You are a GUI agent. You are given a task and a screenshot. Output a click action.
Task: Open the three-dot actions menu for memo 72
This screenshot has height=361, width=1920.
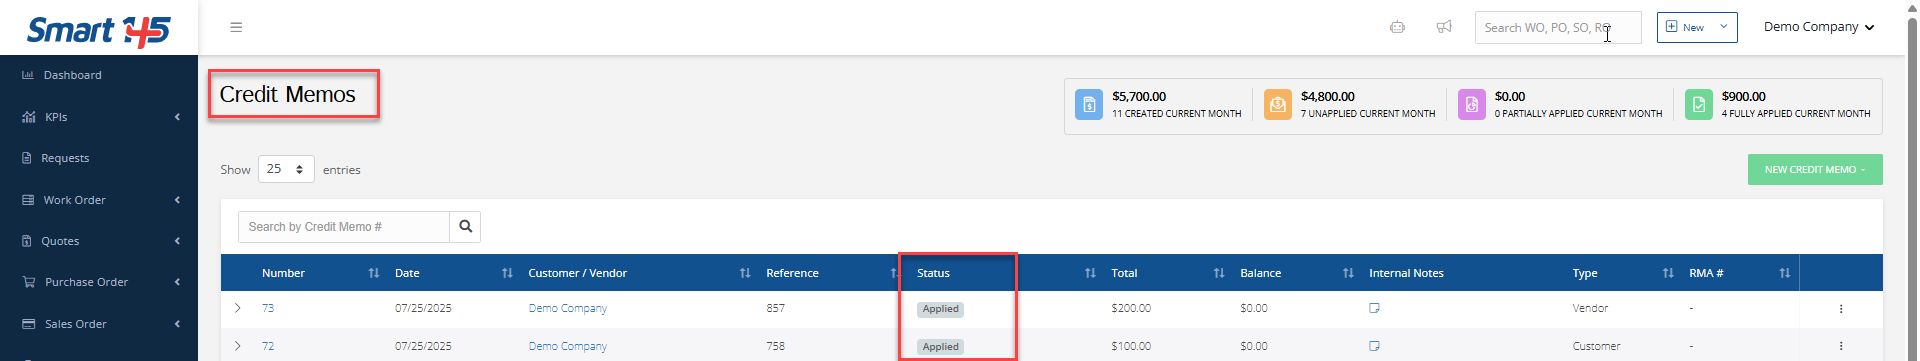coord(1840,346)
